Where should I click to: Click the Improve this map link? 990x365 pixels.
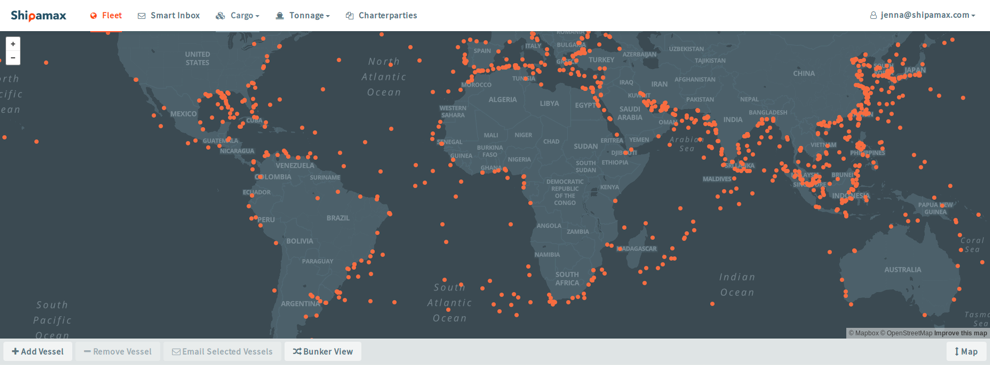(960, 333)
